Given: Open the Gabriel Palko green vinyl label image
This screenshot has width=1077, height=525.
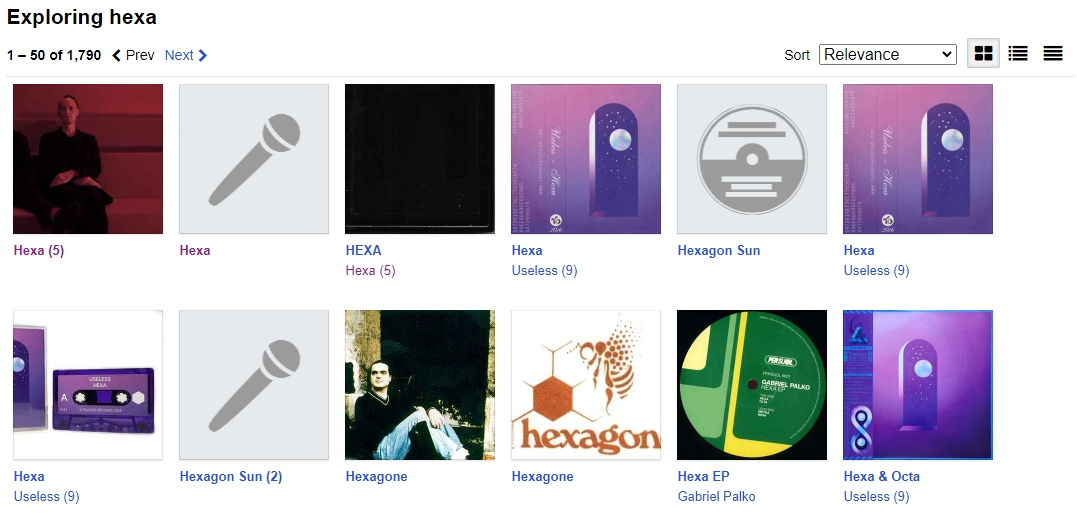Looking at the screenshot, I should click(x=752, y=385).
